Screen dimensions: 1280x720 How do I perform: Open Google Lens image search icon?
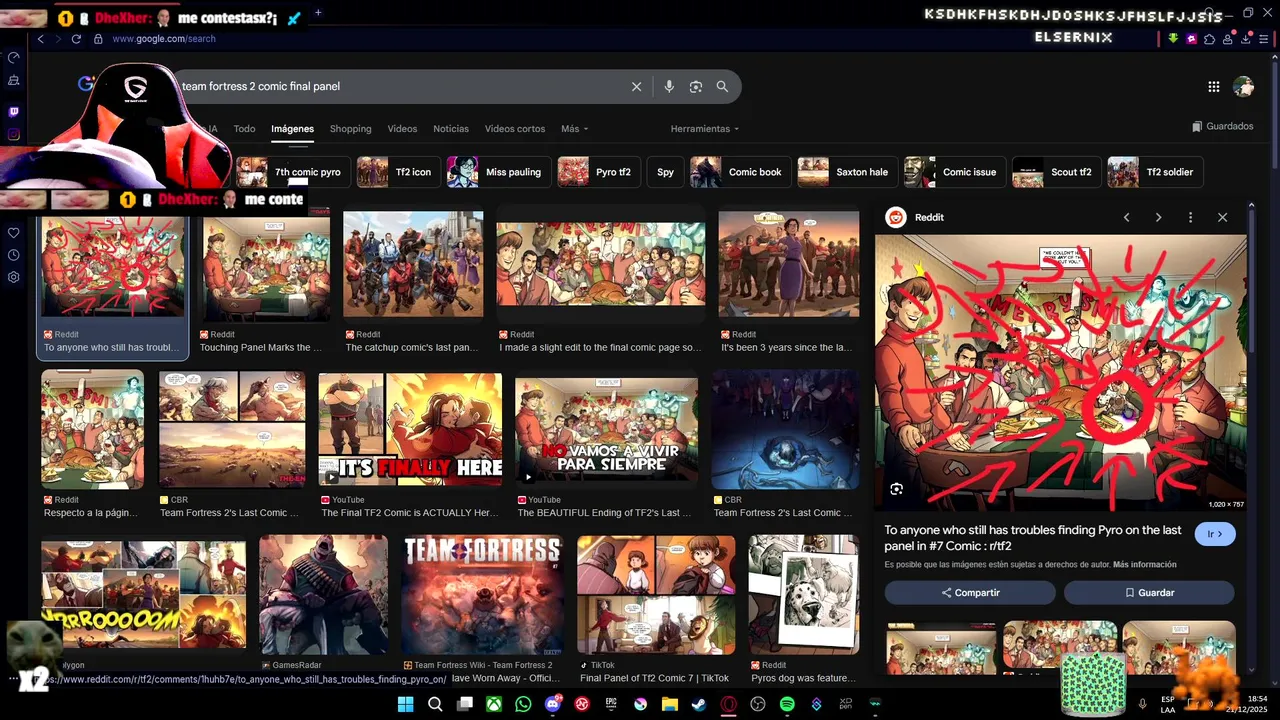696,87
